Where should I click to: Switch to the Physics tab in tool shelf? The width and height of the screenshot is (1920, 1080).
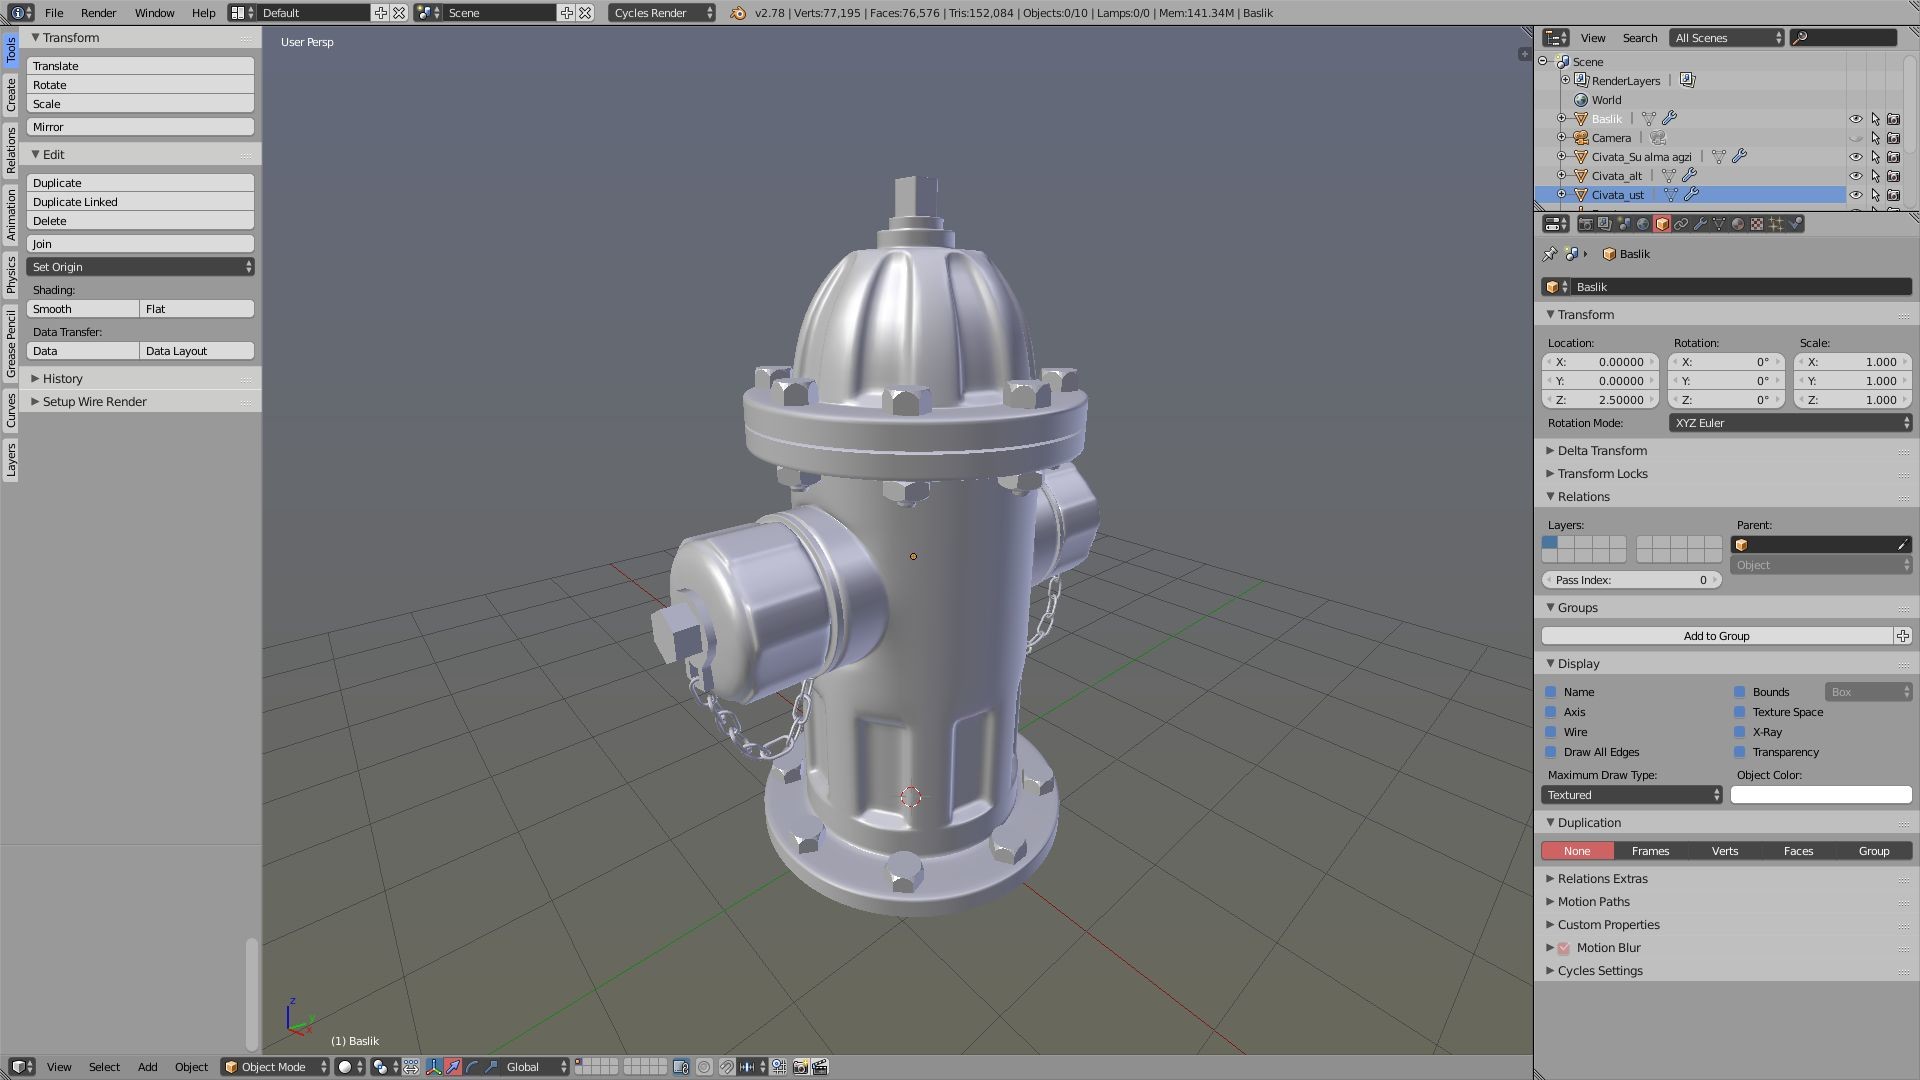[x=11, y=275]
